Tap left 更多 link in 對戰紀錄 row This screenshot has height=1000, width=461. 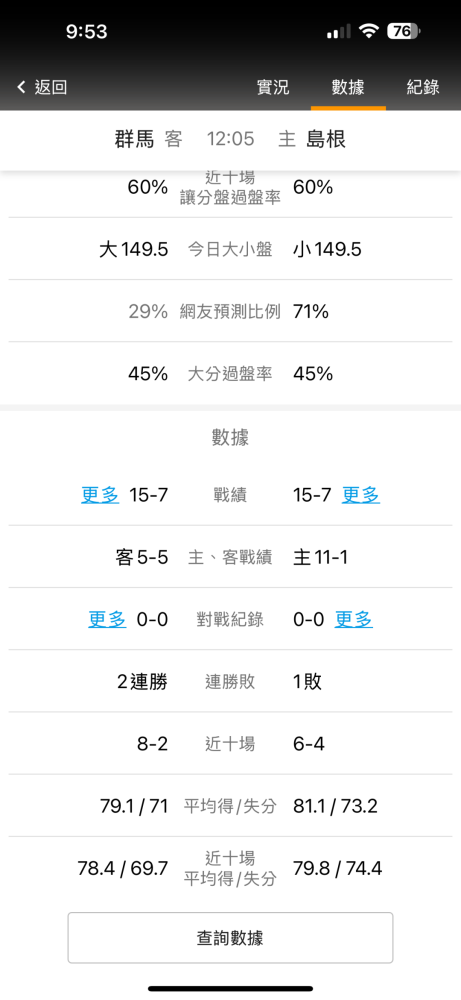(107, 619)
